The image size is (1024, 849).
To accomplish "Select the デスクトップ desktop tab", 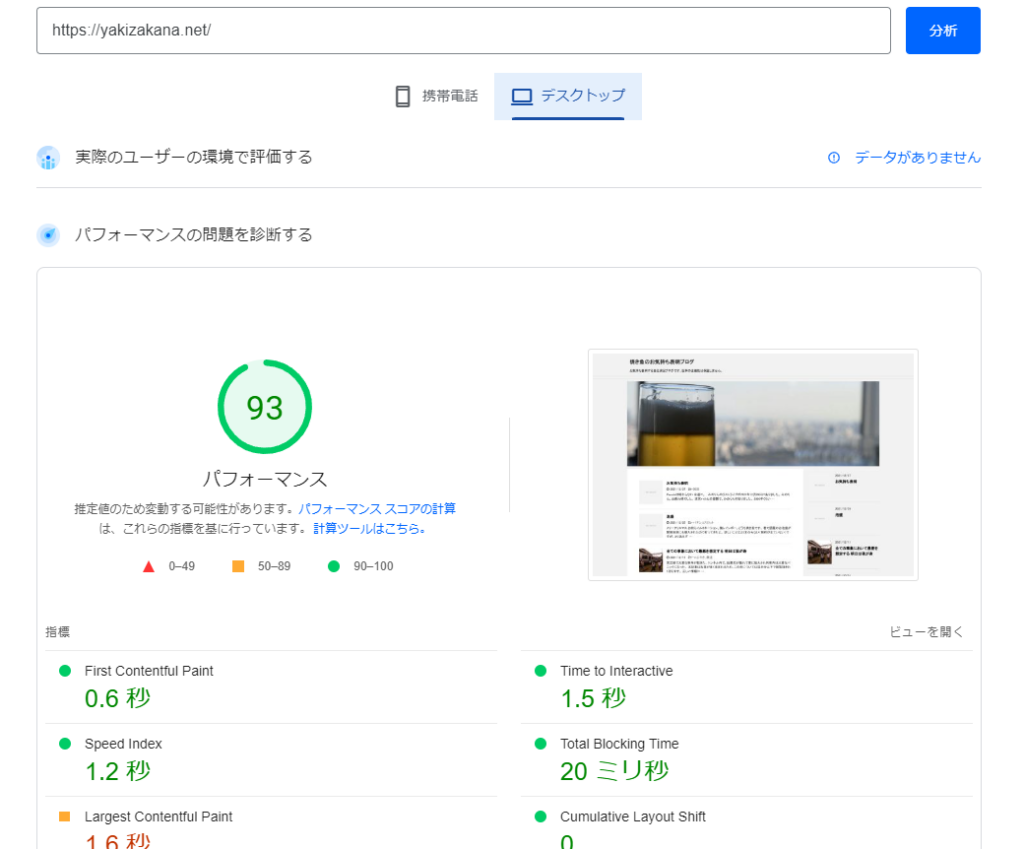I will (568, 96).
